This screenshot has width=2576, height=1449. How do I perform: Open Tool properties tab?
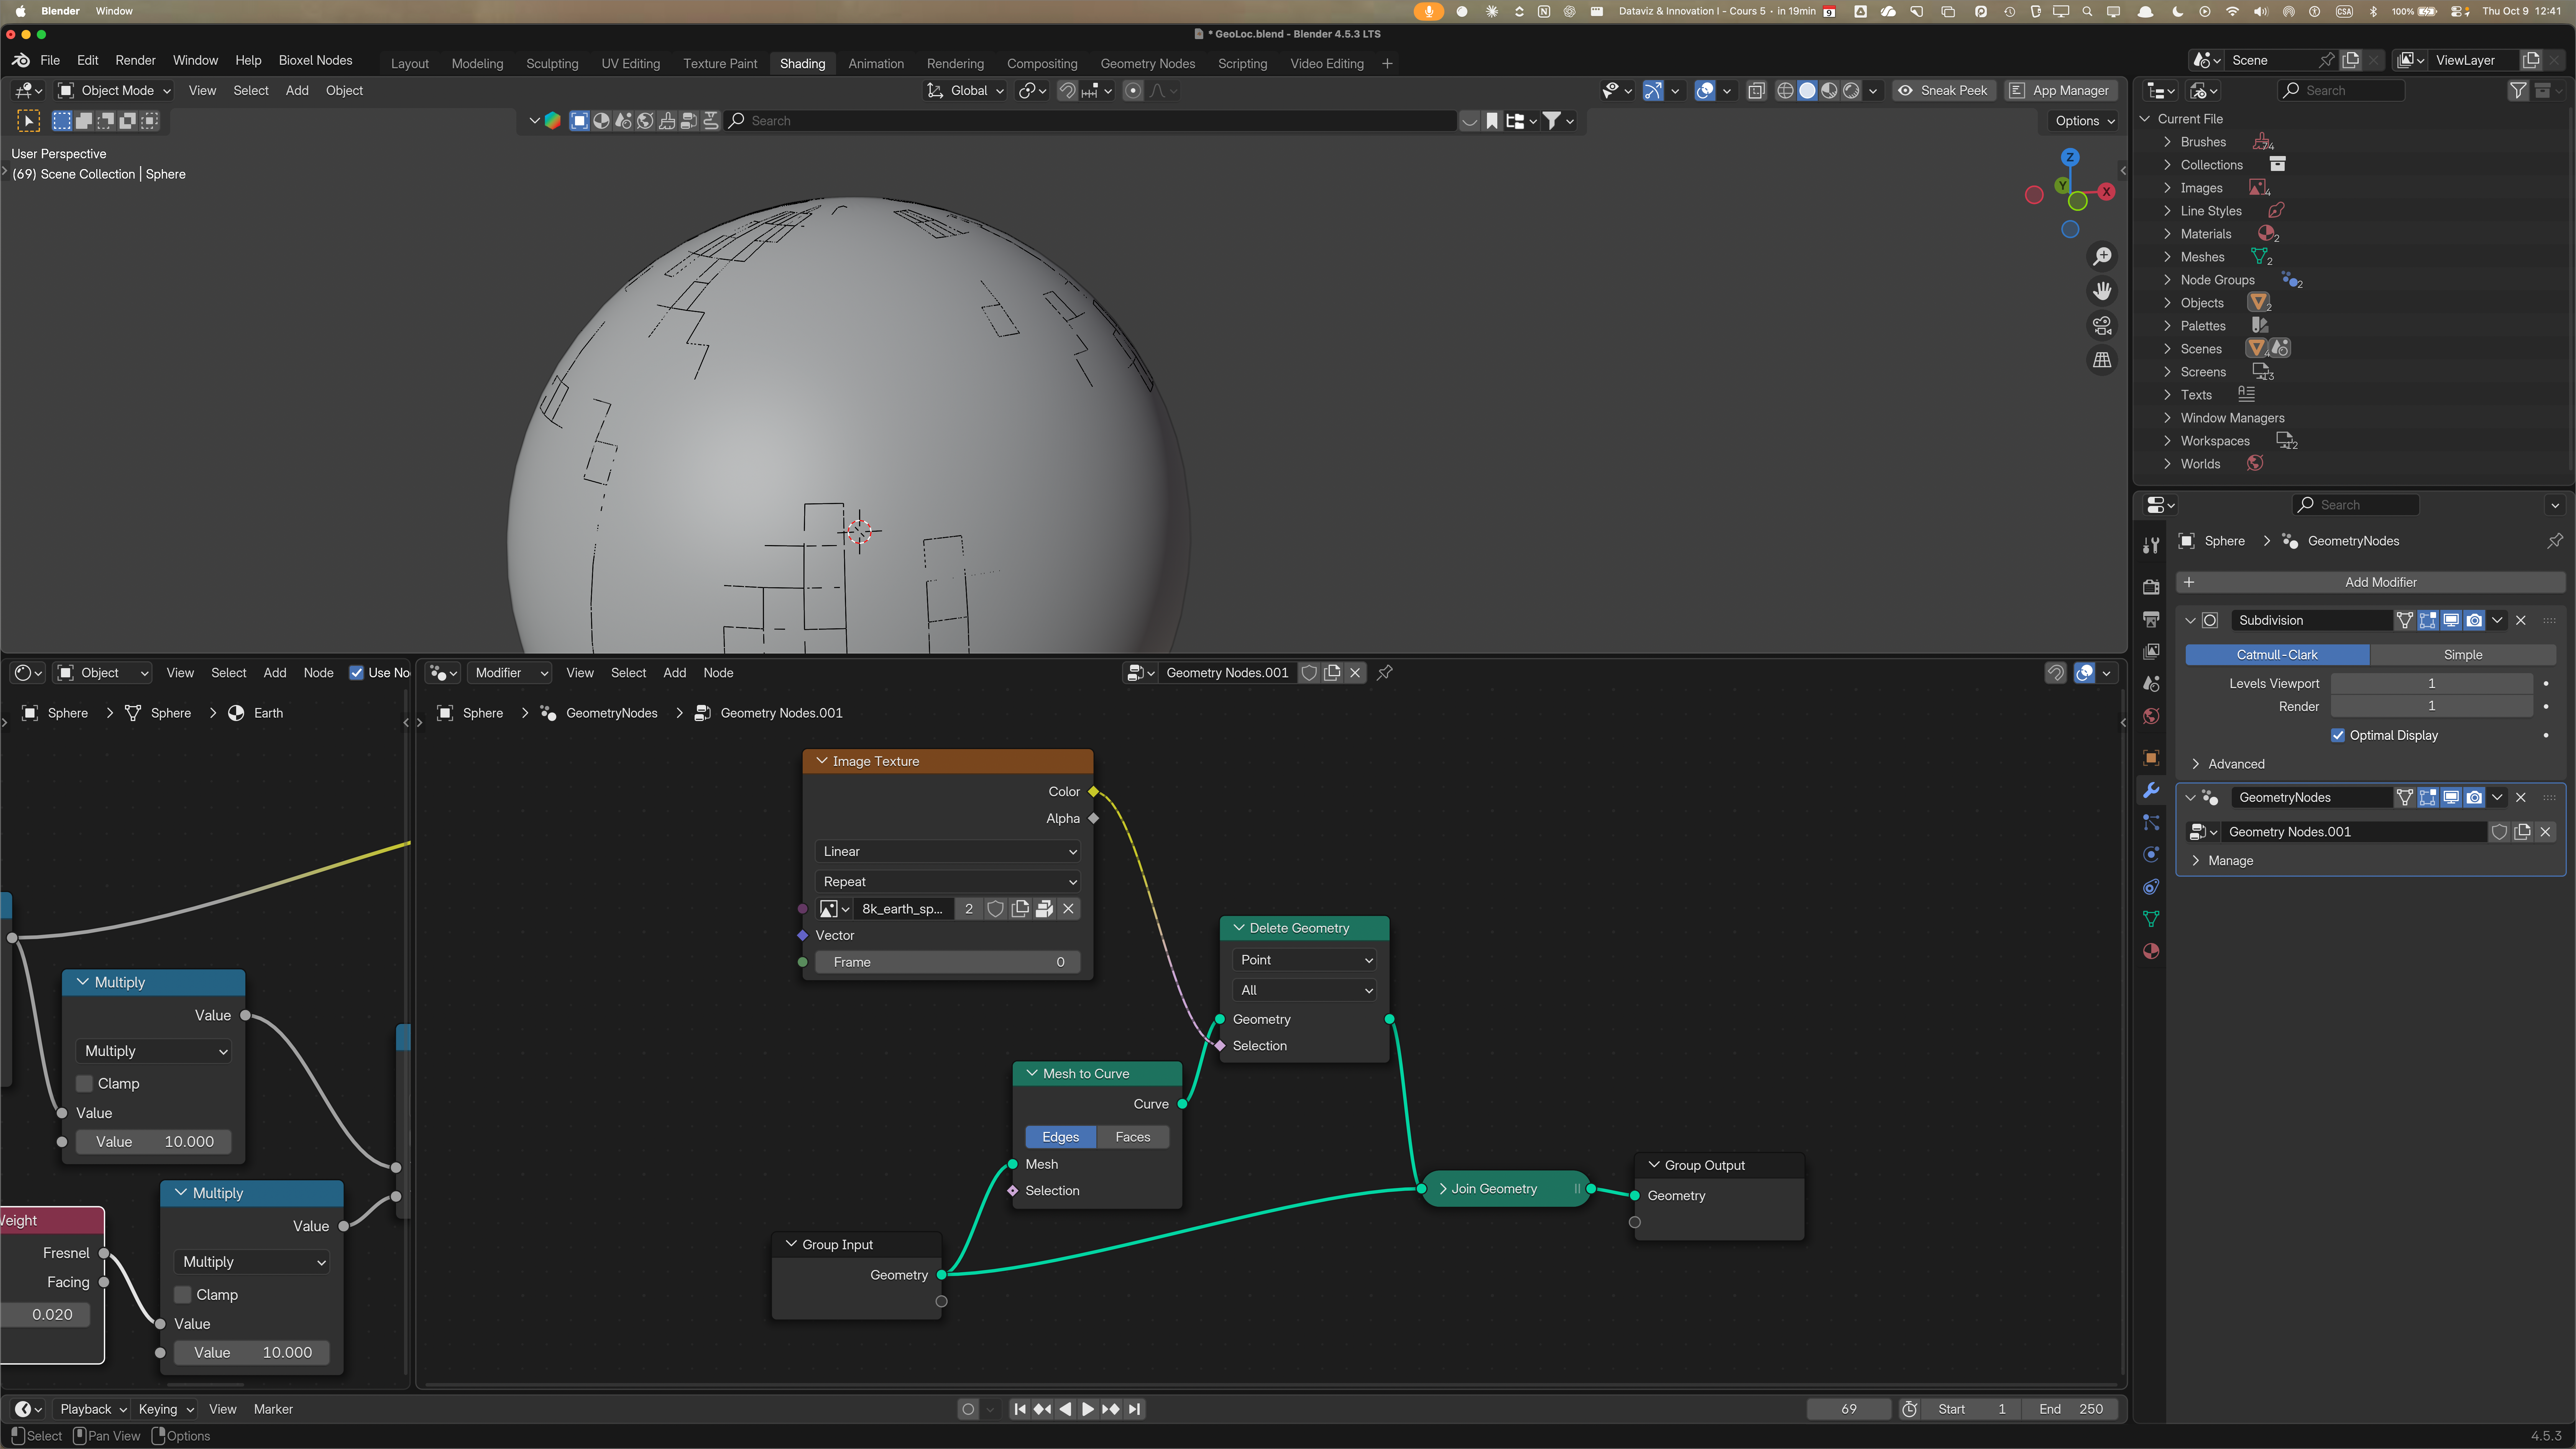click(2151, 545)
